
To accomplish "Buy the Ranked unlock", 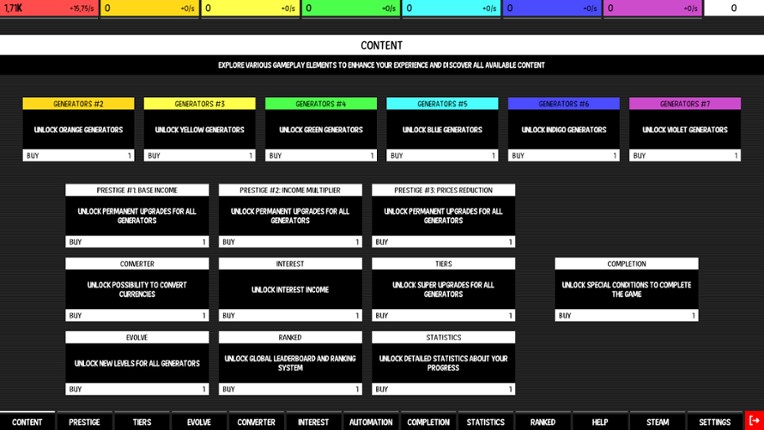I will click(x=290, y=389).
